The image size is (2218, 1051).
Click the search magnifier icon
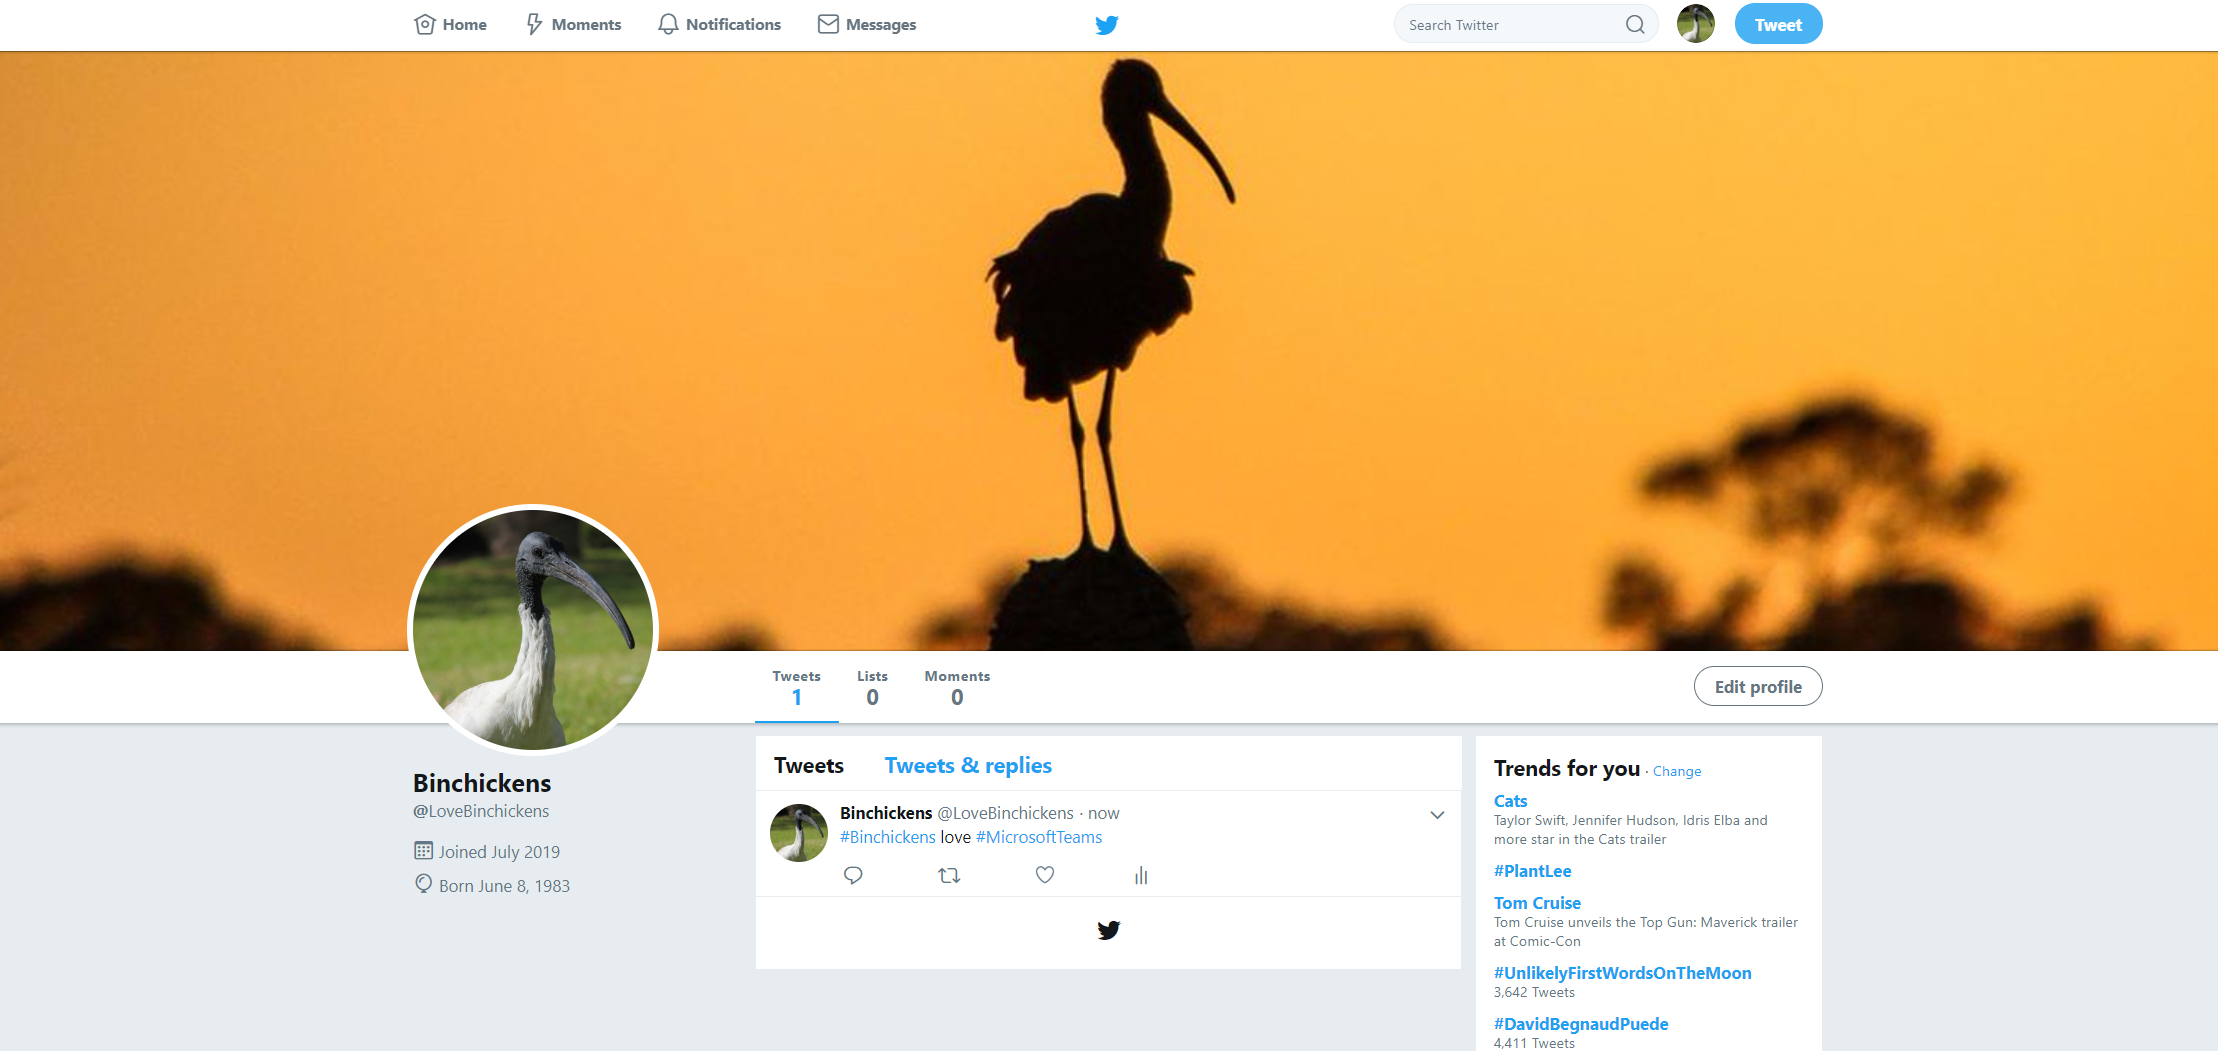click(x=1635, y=25)
